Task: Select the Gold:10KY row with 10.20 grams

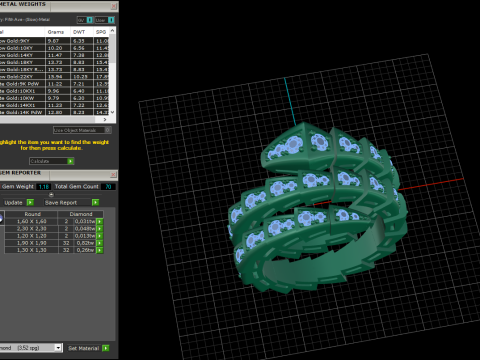Action: [x=54, y=48]
